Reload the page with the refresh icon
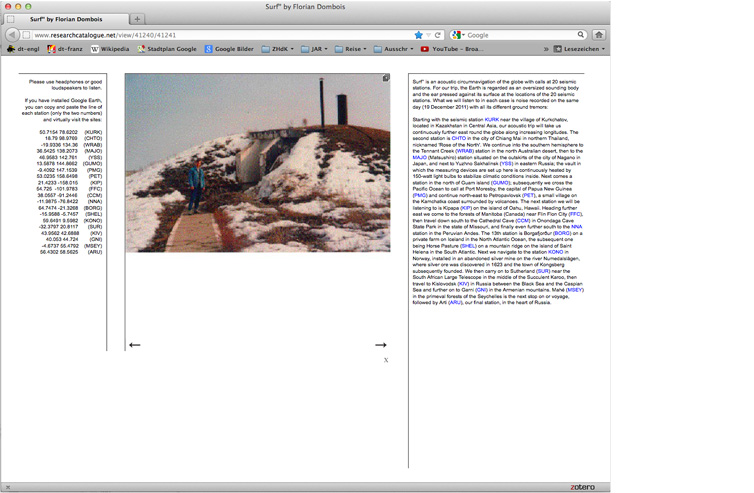The width and height of the screenshot is (754, 493). (438, 35)
